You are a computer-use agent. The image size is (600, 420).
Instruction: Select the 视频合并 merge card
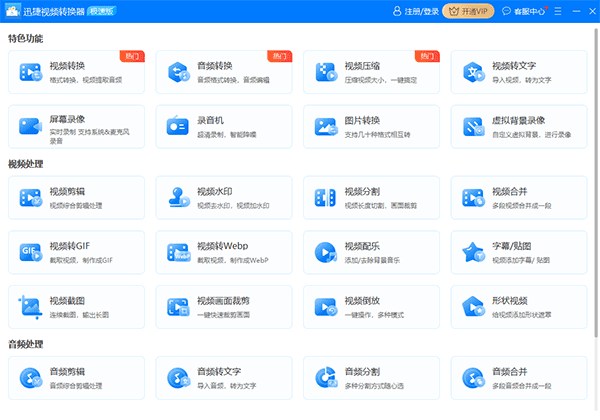click(518, 198)
